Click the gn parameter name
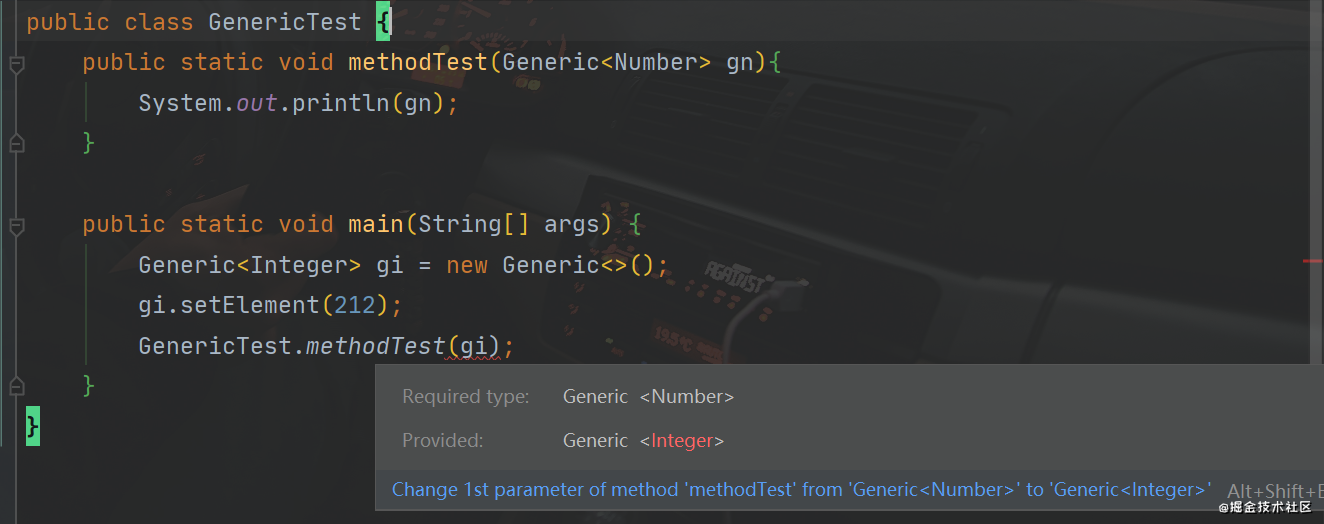The height and width of the screenshot is (524, 1324). (x=739, y=62)
